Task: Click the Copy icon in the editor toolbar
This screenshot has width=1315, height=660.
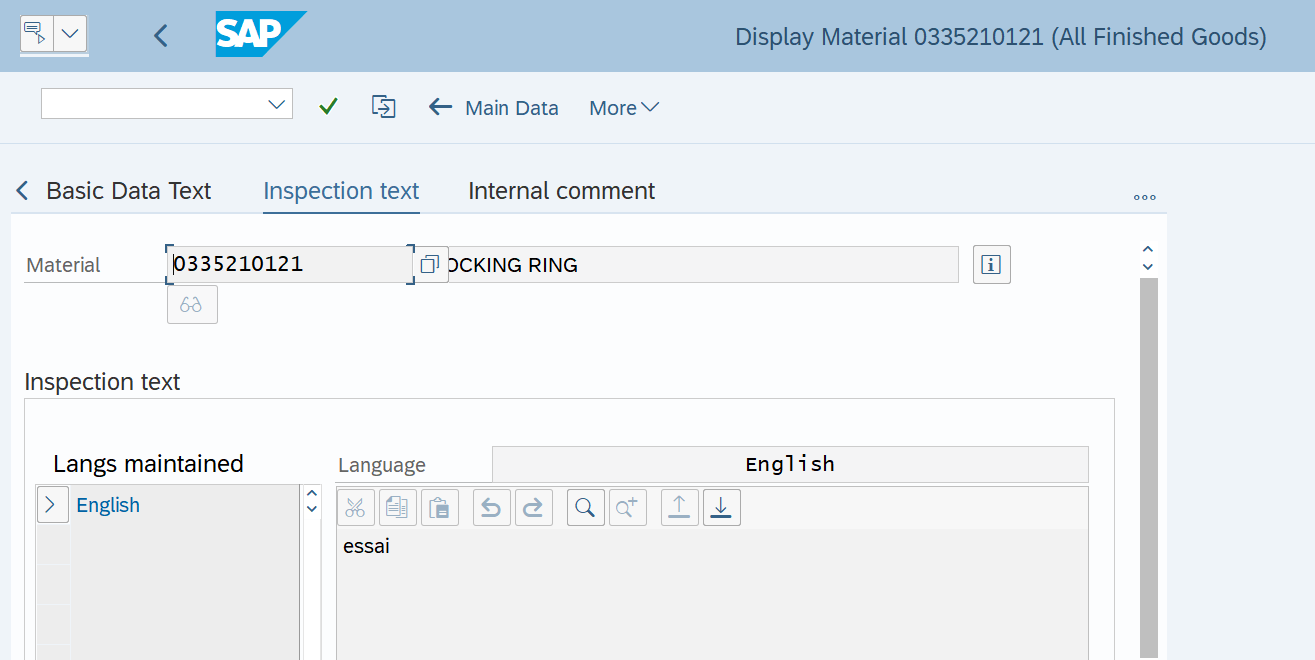Action: pyautogui.click(x=397, y=507)
